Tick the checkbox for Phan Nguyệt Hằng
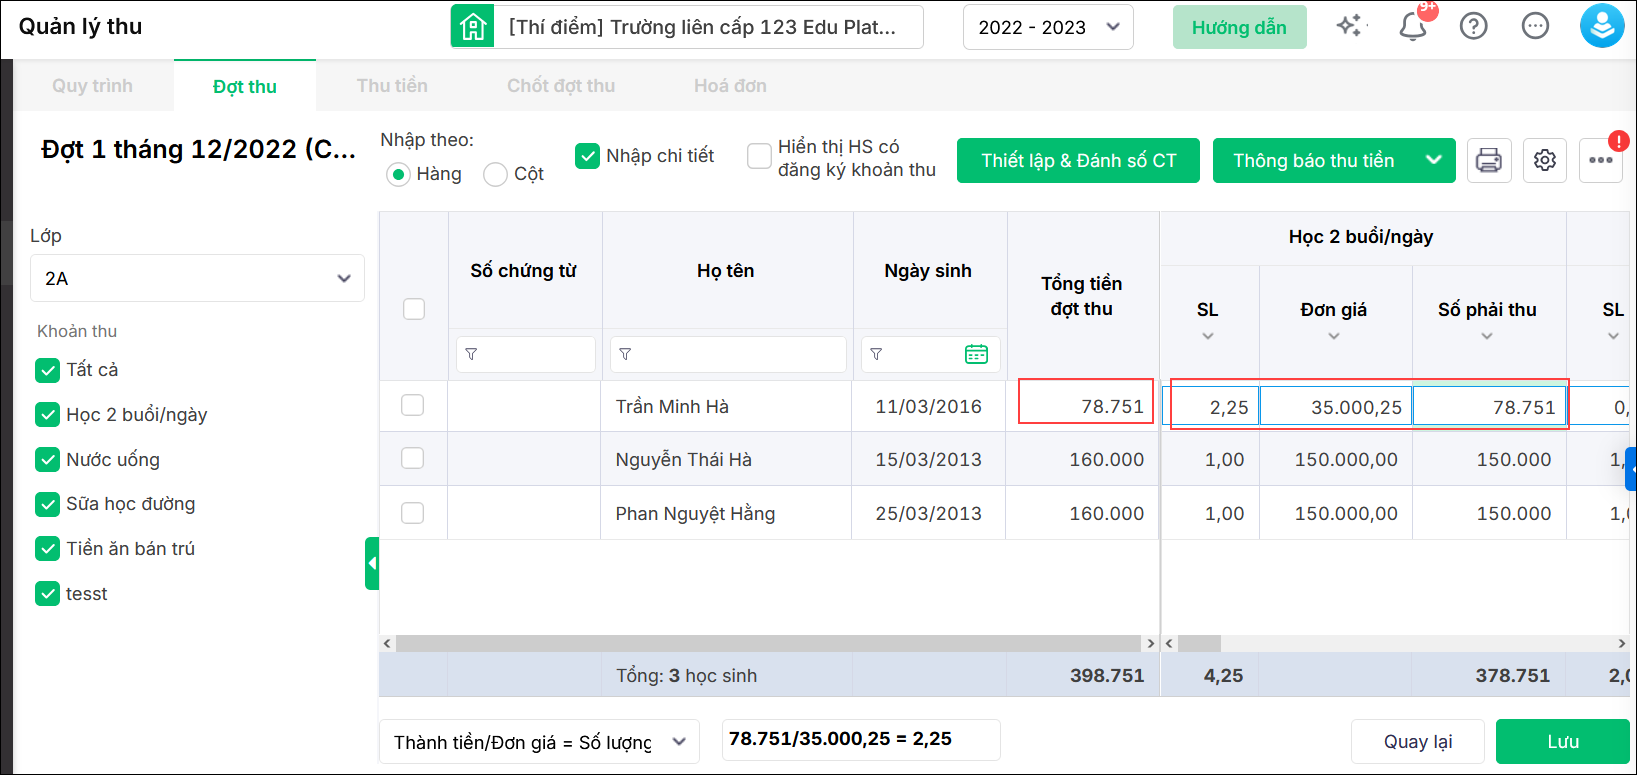The height and width of the screenshot is (775, 1637). click(412, 513)
